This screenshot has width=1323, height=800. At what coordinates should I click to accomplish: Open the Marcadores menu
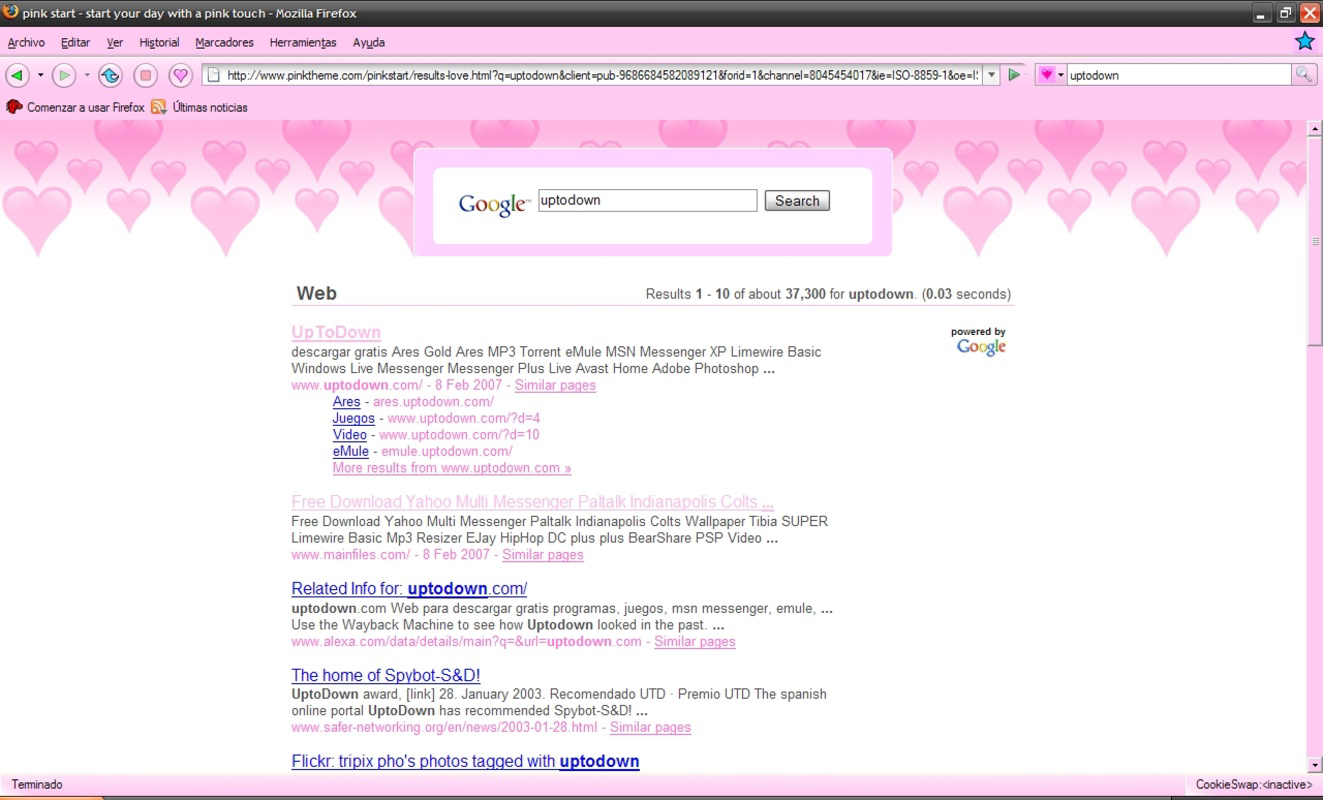(224, 42)
